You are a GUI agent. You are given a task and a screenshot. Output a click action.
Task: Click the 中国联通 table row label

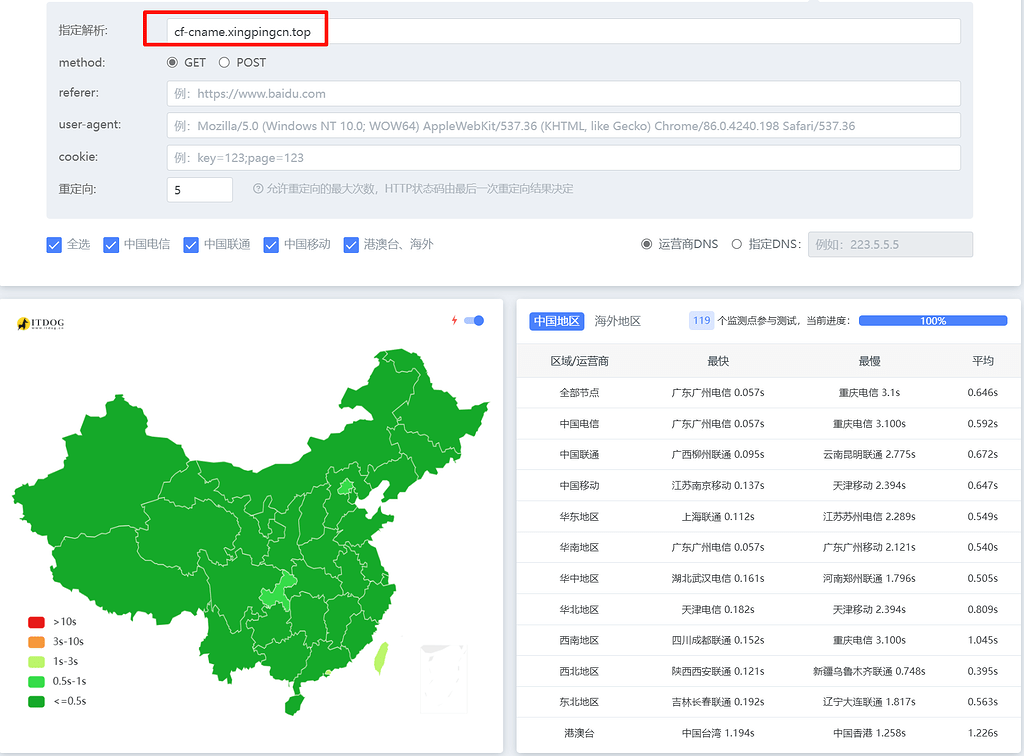pyautogui.click(x=579, y=454)
